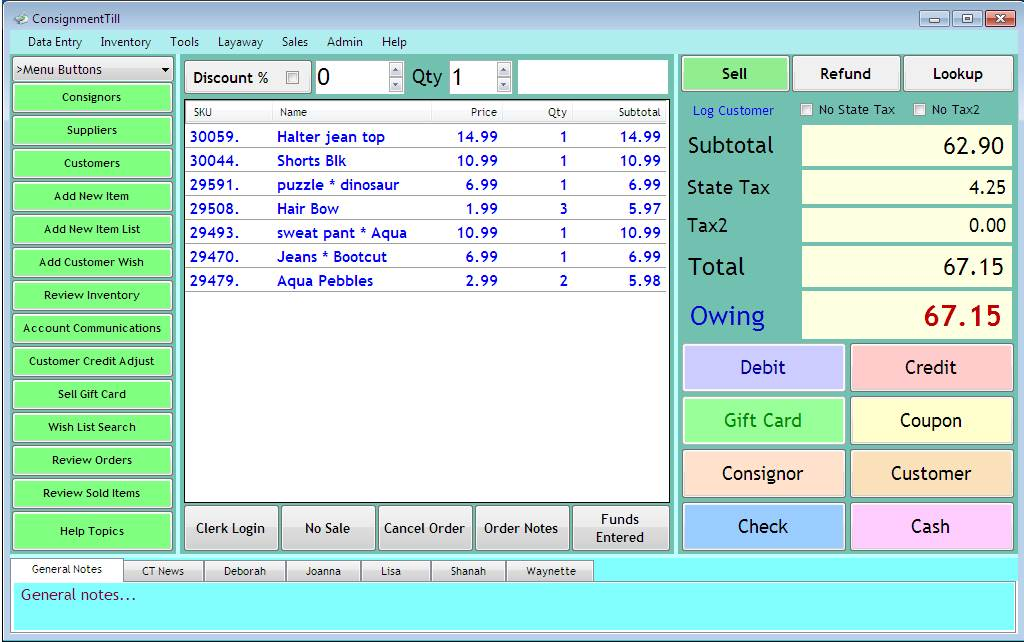Viewport: 1024px width, 642px height.
Task: Enable the No State Tax checkbox
Action: tap(807, 110)
